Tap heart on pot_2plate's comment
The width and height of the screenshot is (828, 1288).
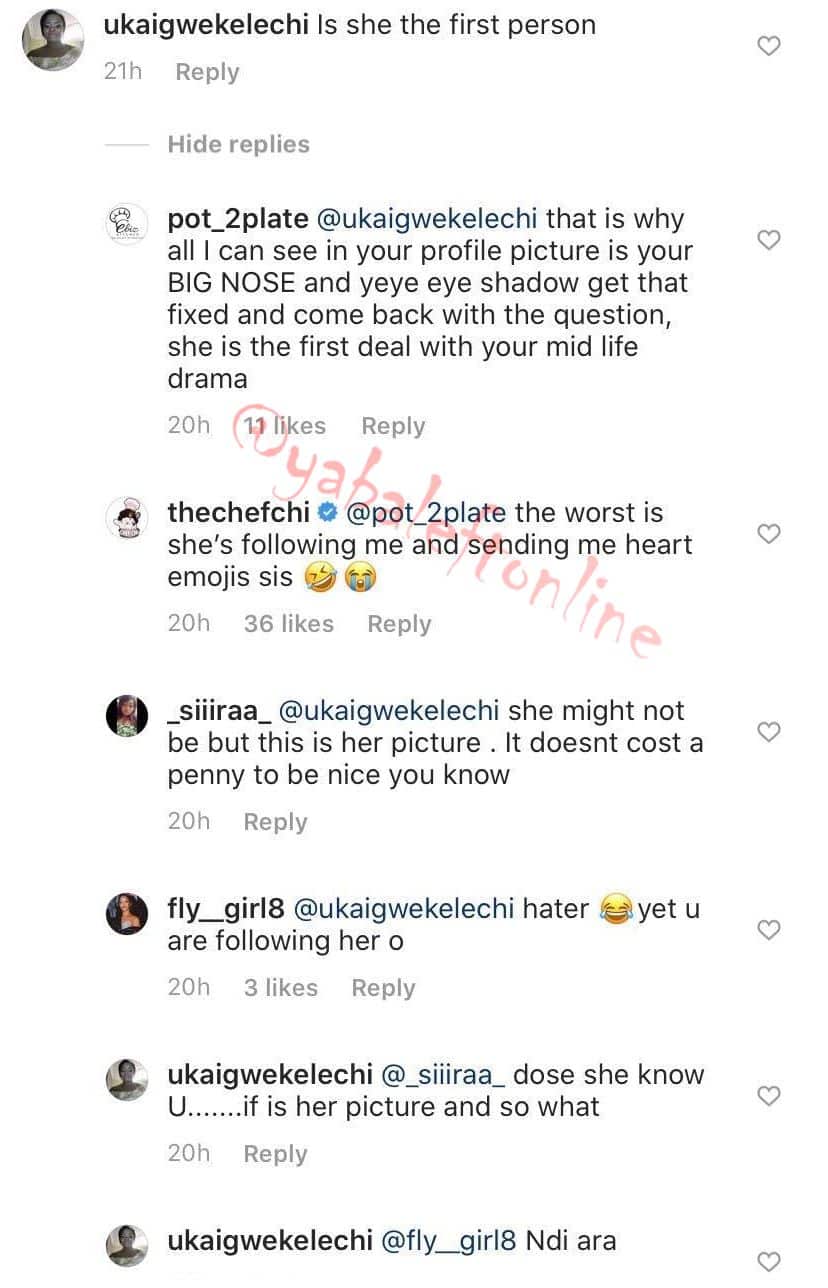click(x=768, y=239)
